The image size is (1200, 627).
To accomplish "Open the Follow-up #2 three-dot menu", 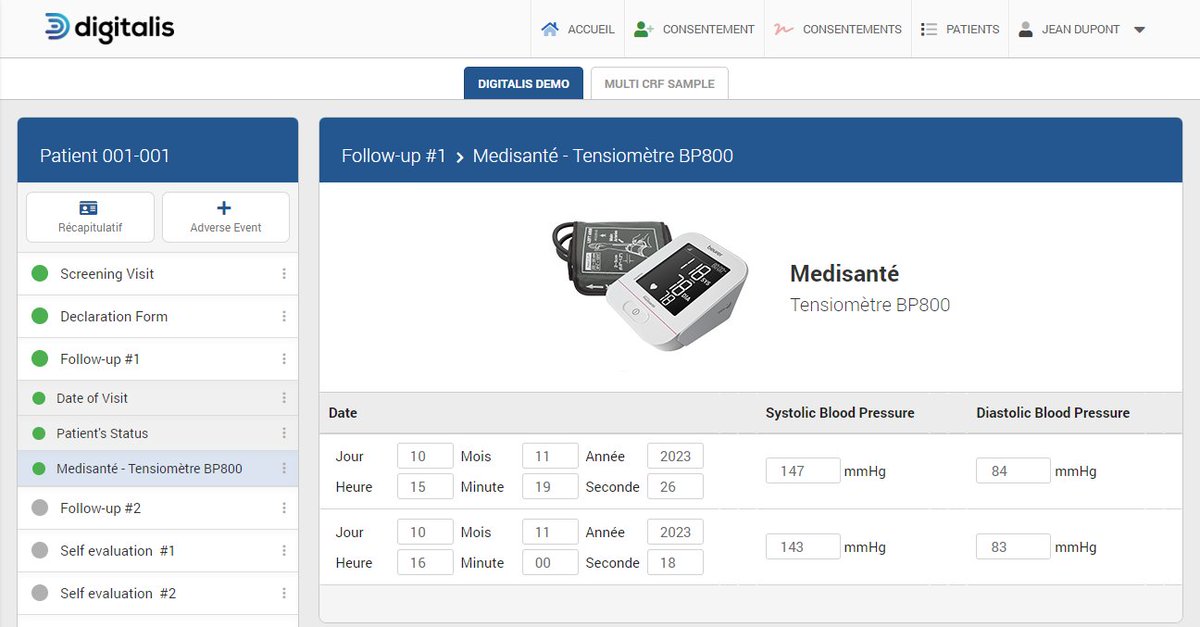I will (284, 508).
